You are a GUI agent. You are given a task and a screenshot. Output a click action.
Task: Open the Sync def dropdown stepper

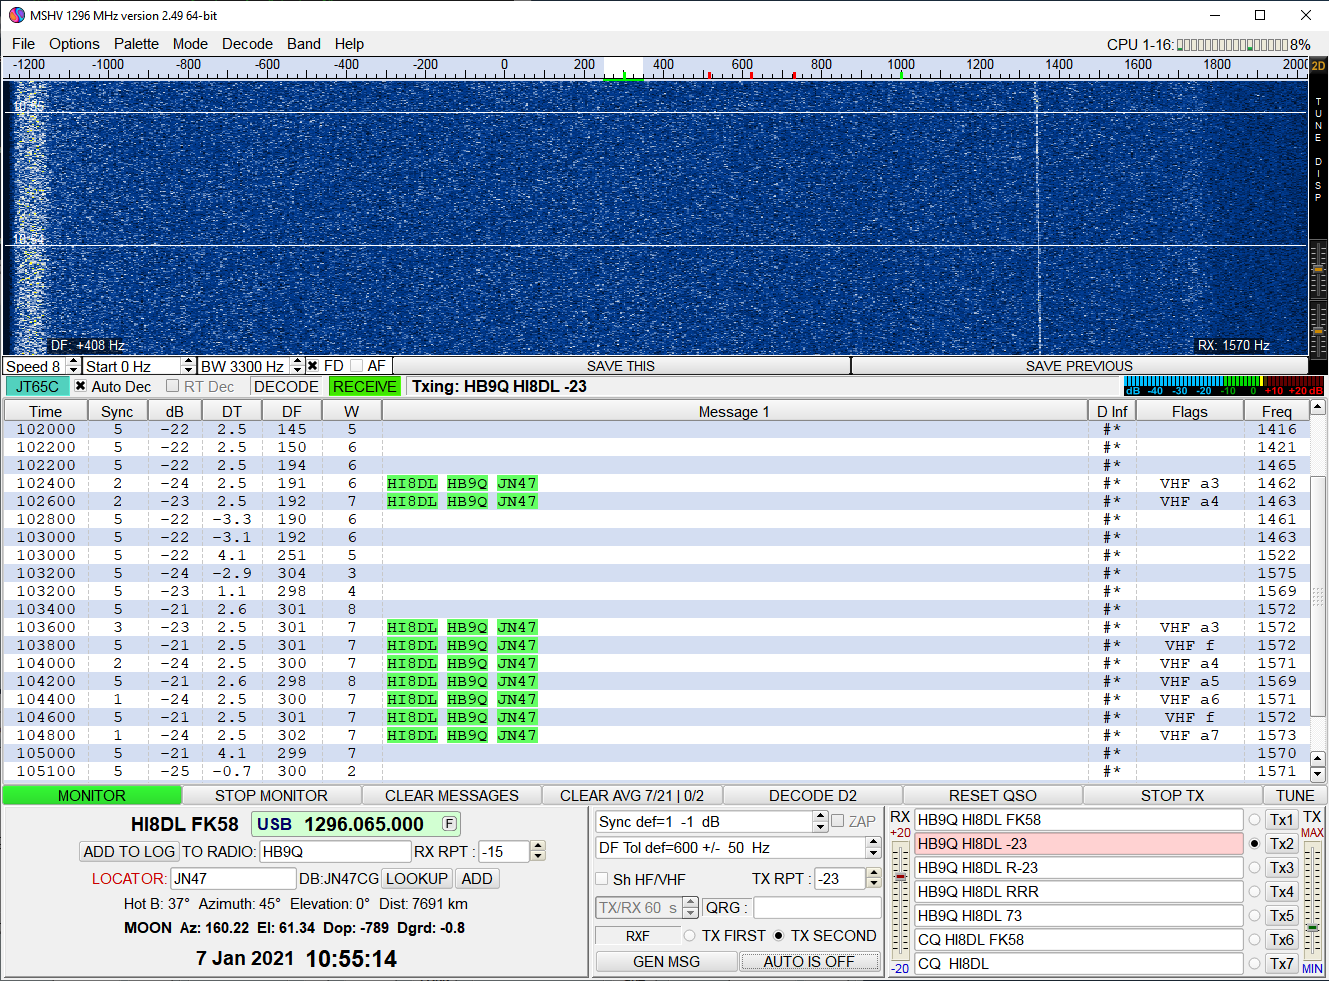coord(820,822)
